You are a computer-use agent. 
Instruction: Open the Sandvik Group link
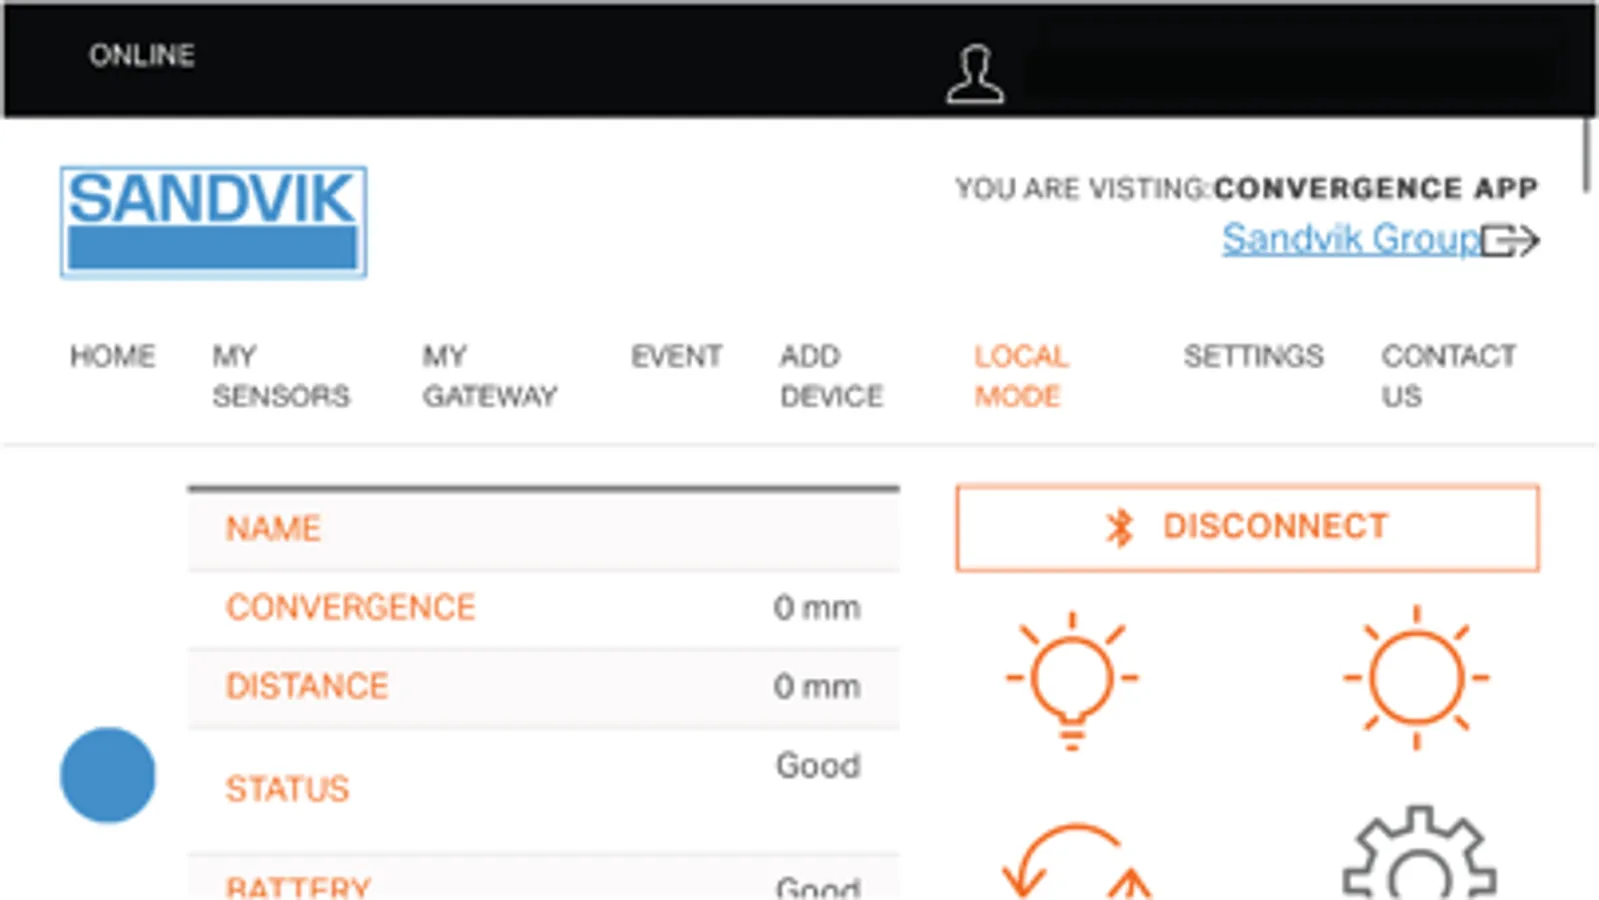point(1351,239)
